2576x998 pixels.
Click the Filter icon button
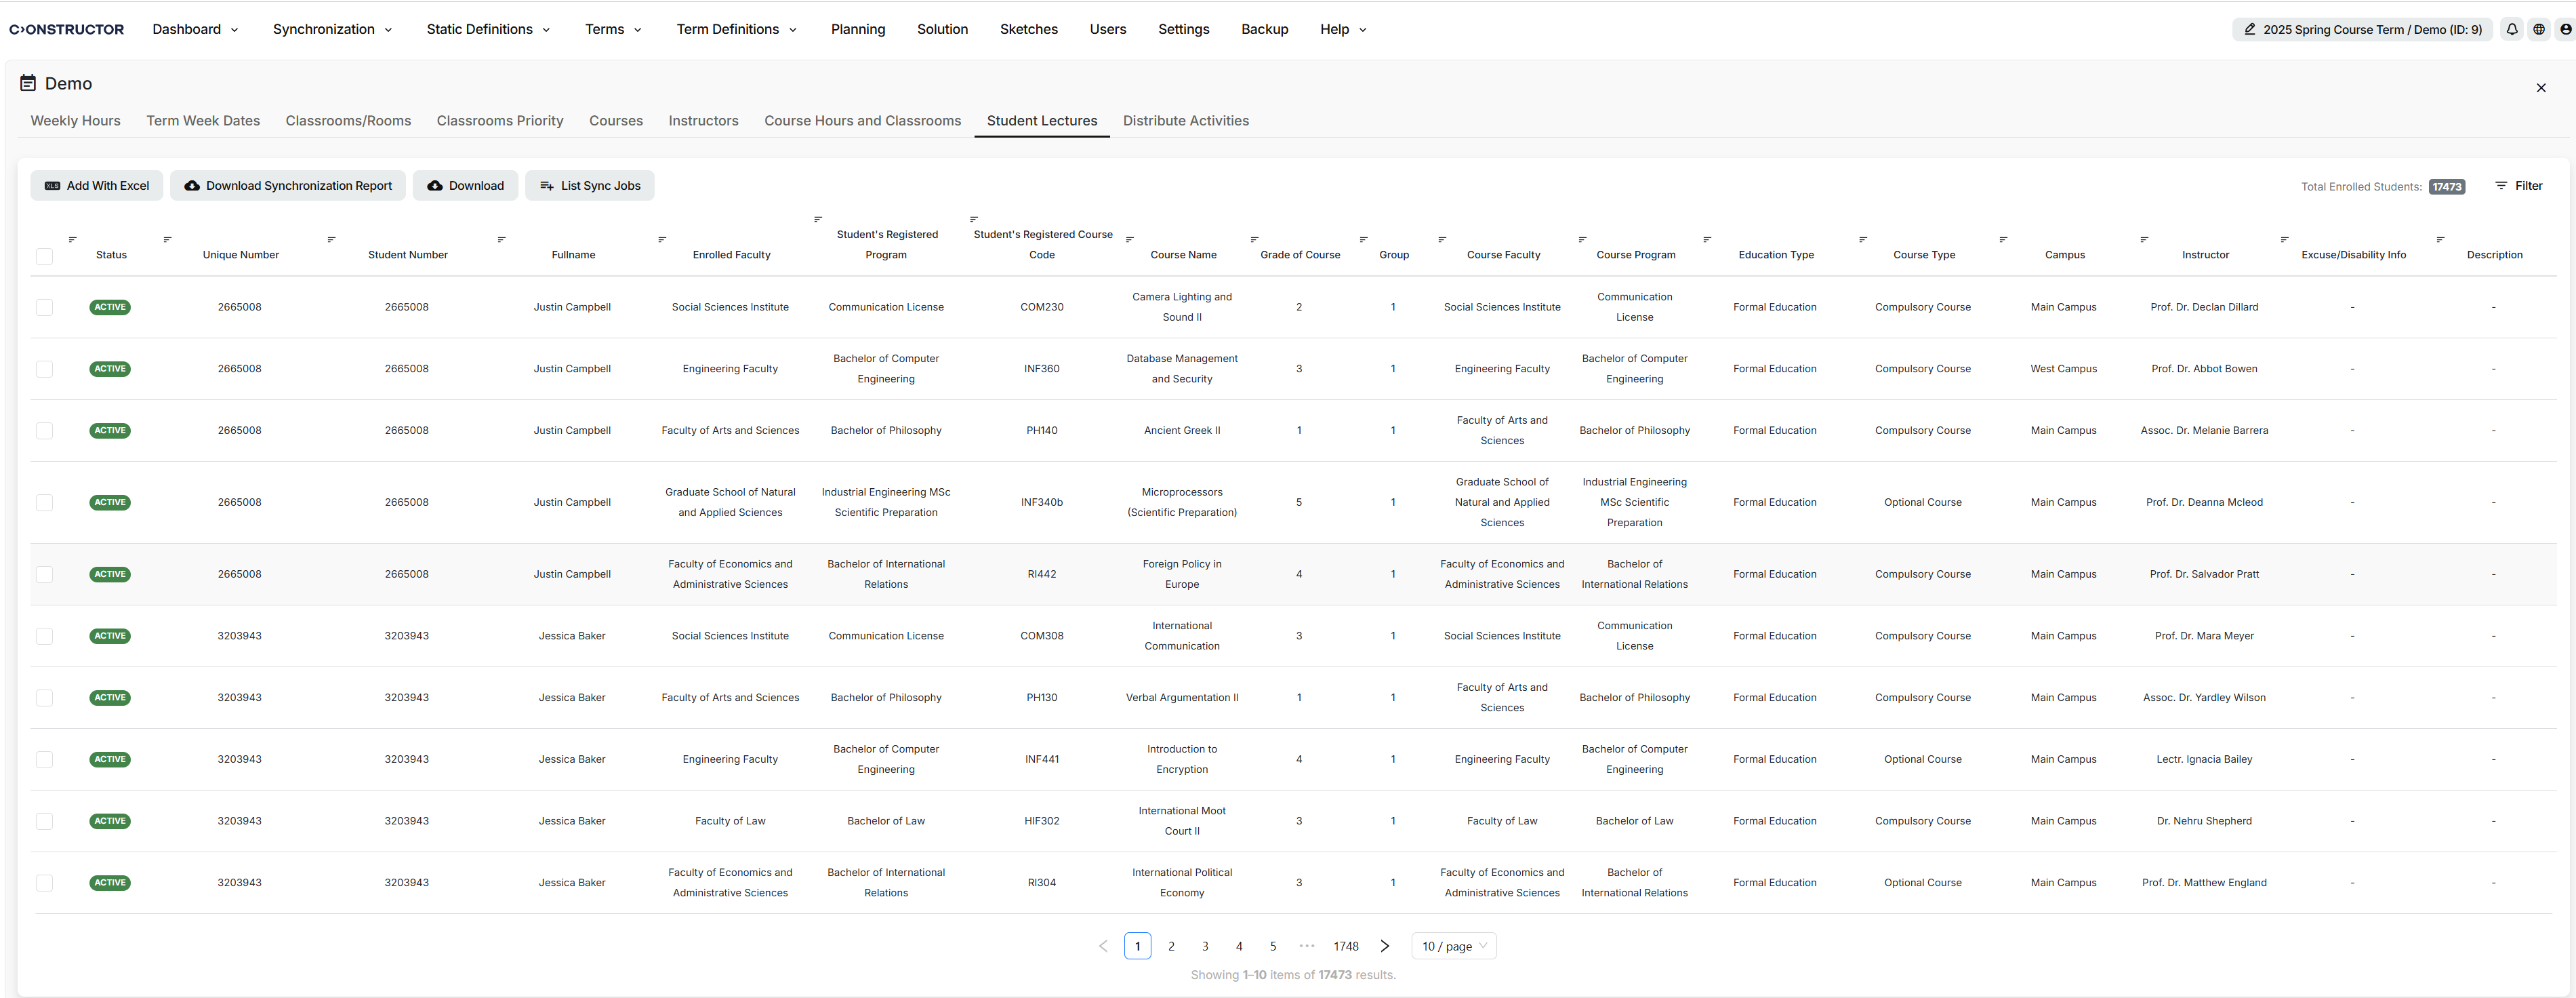pos(2519,186)
